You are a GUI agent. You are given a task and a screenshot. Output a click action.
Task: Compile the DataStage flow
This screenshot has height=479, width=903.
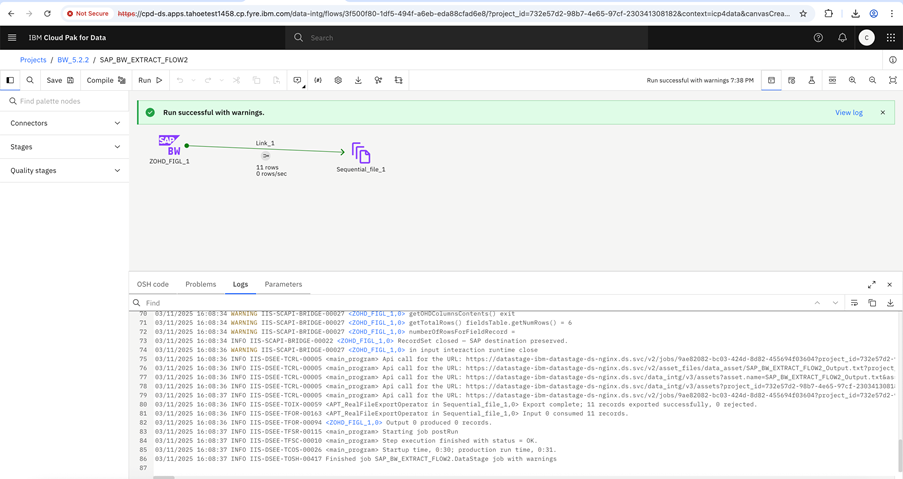[x=106, y=80]
